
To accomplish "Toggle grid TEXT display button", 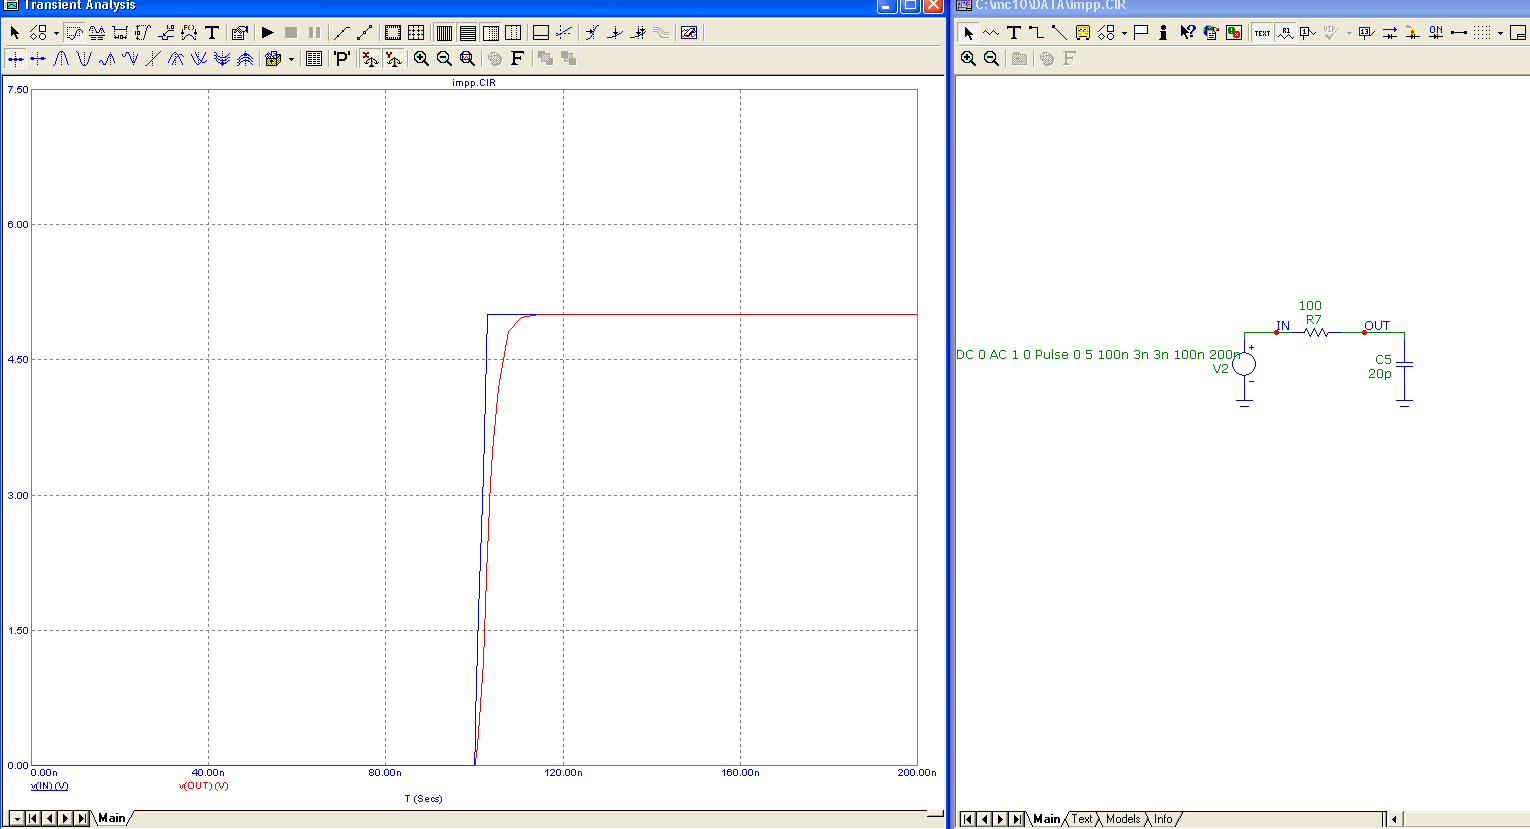I will [x=1262, y=33].
